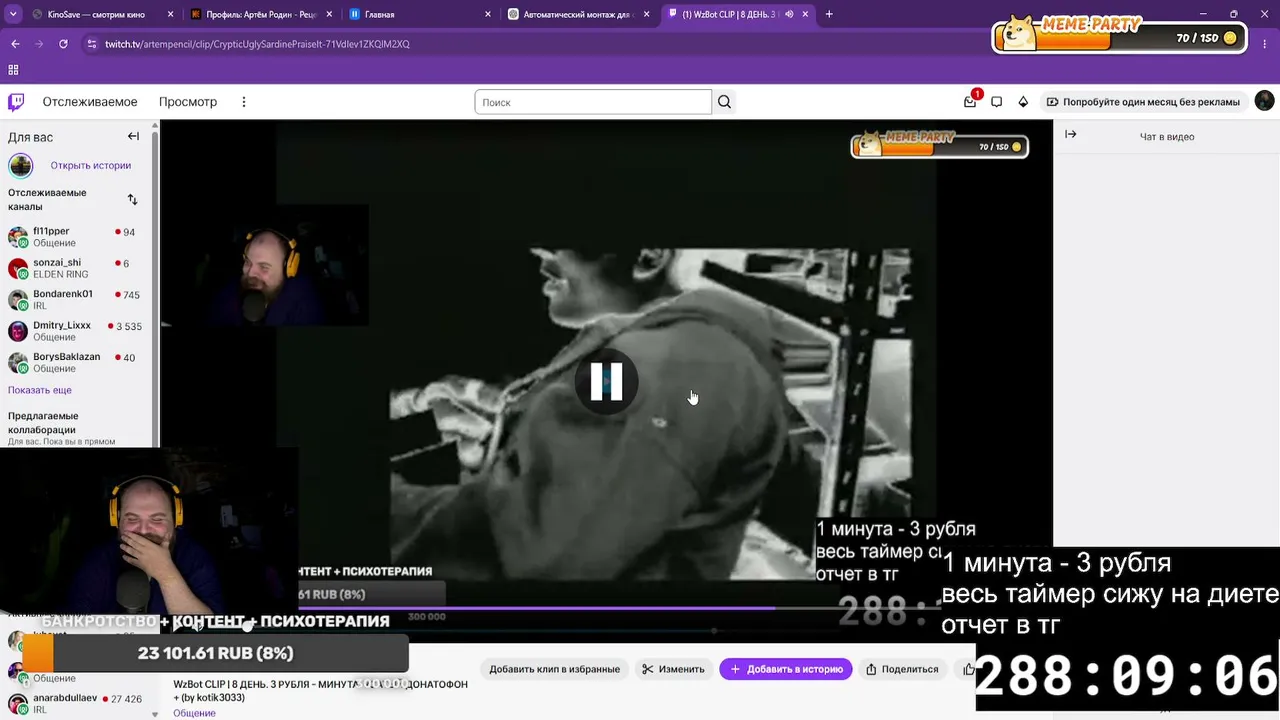Click Попробуйте один месяц без рекламы
Screen dimensions: 1280x720
click(1143, 102)
